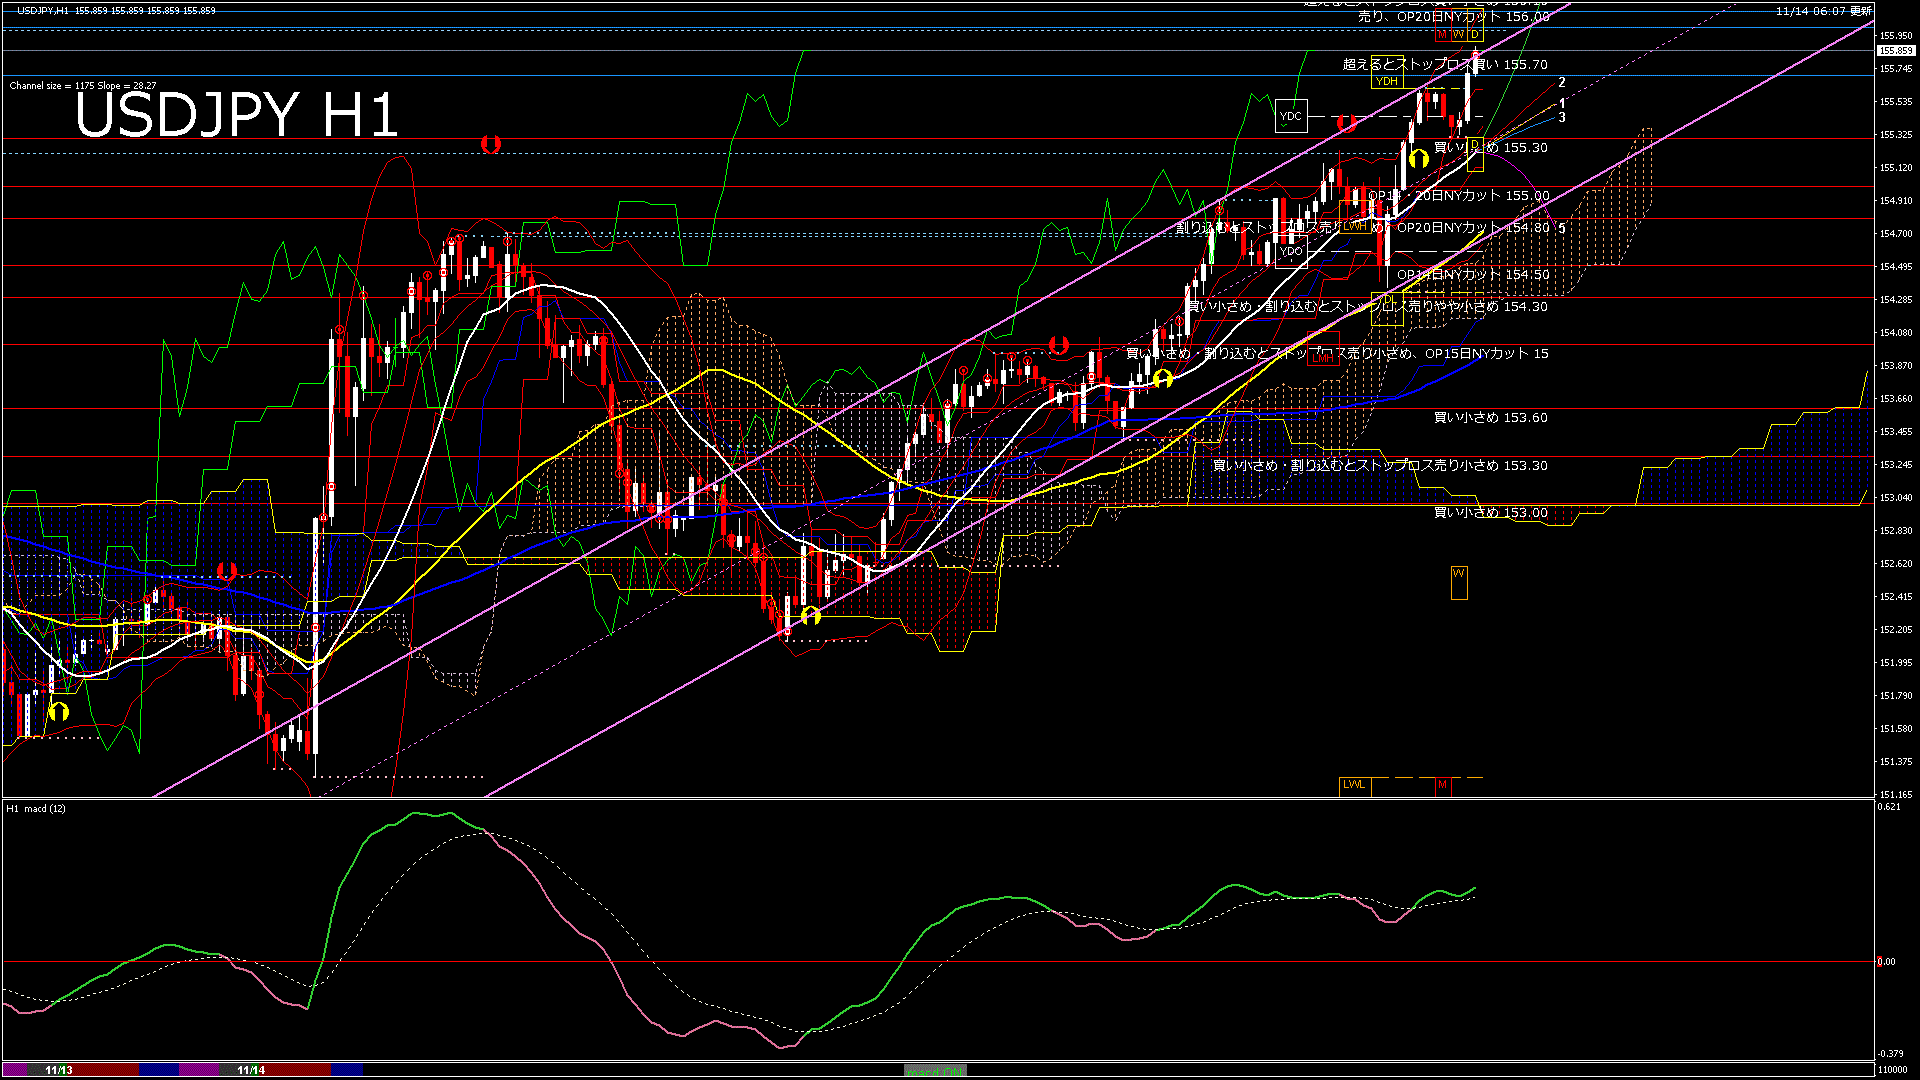
Task: Click the -0.379 MACD scale value
Action: [1891, 1053]
